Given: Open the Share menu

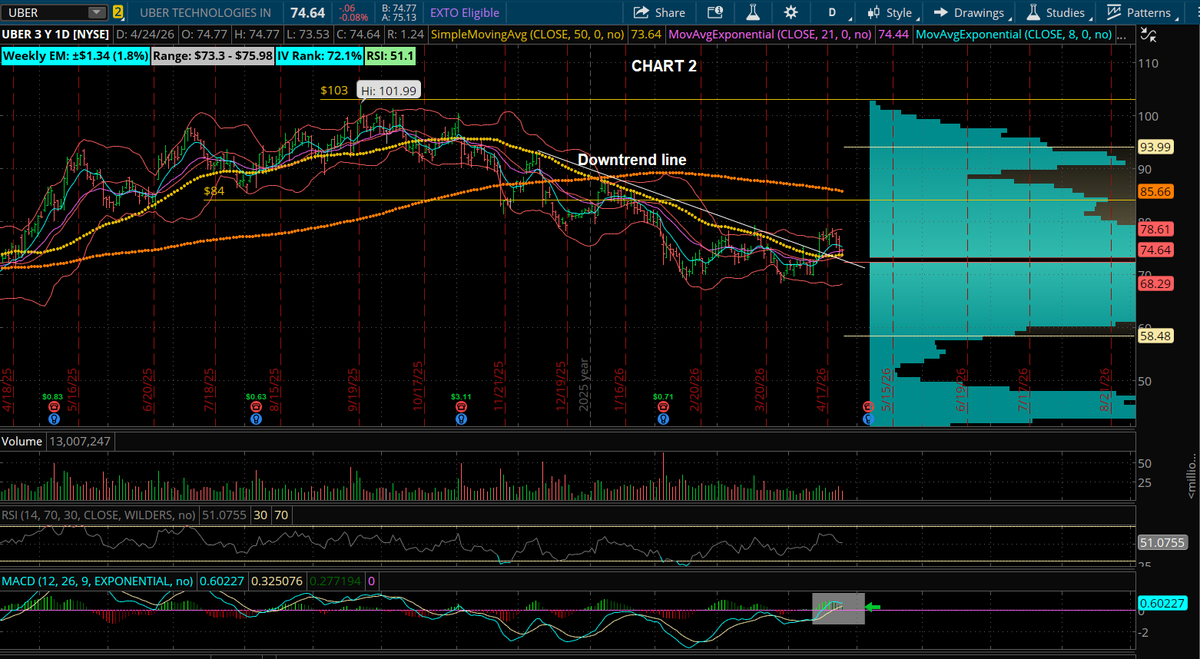Looking at the screenshot, I should click(x=659, y=12).
